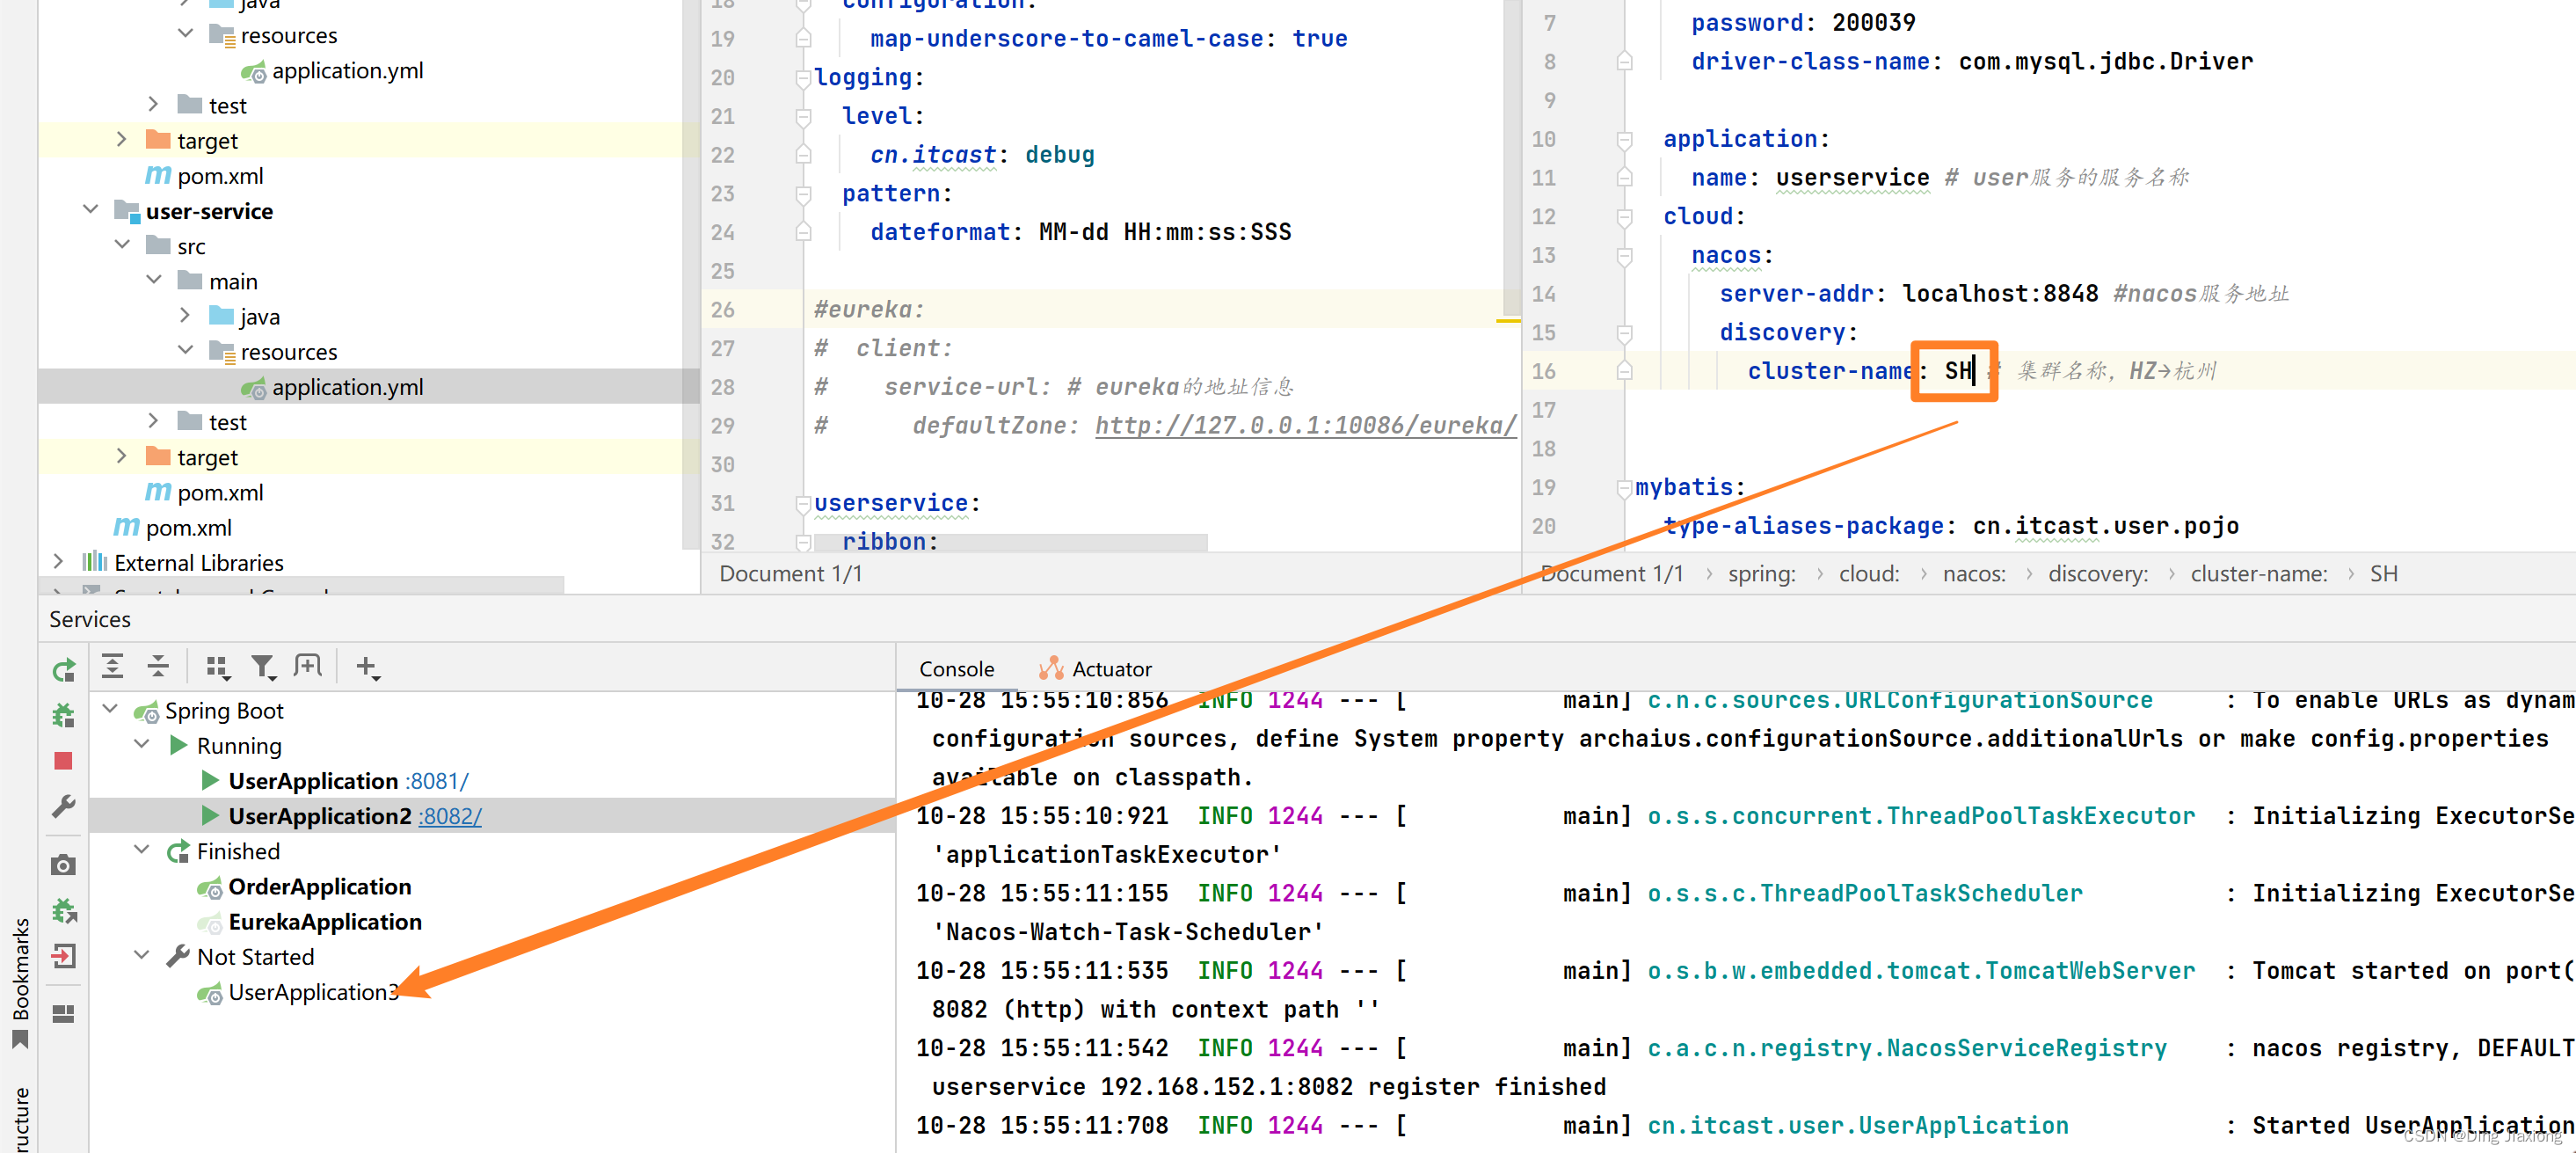Fold the discovery block at line 15

pyautogui.click(x=1624, y=333)
